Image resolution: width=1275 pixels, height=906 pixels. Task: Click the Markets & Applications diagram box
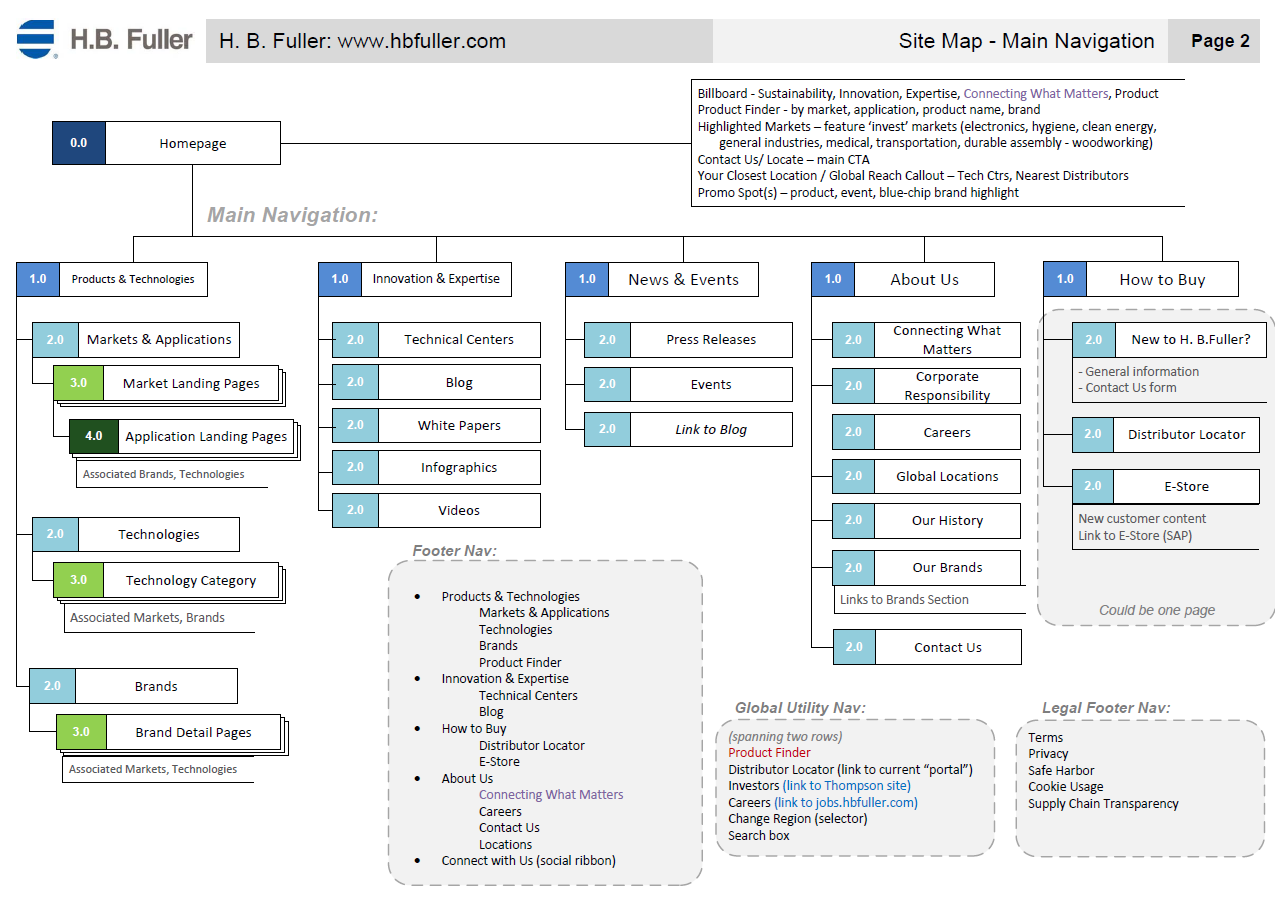pyautogui.click(x=136, y=340)
